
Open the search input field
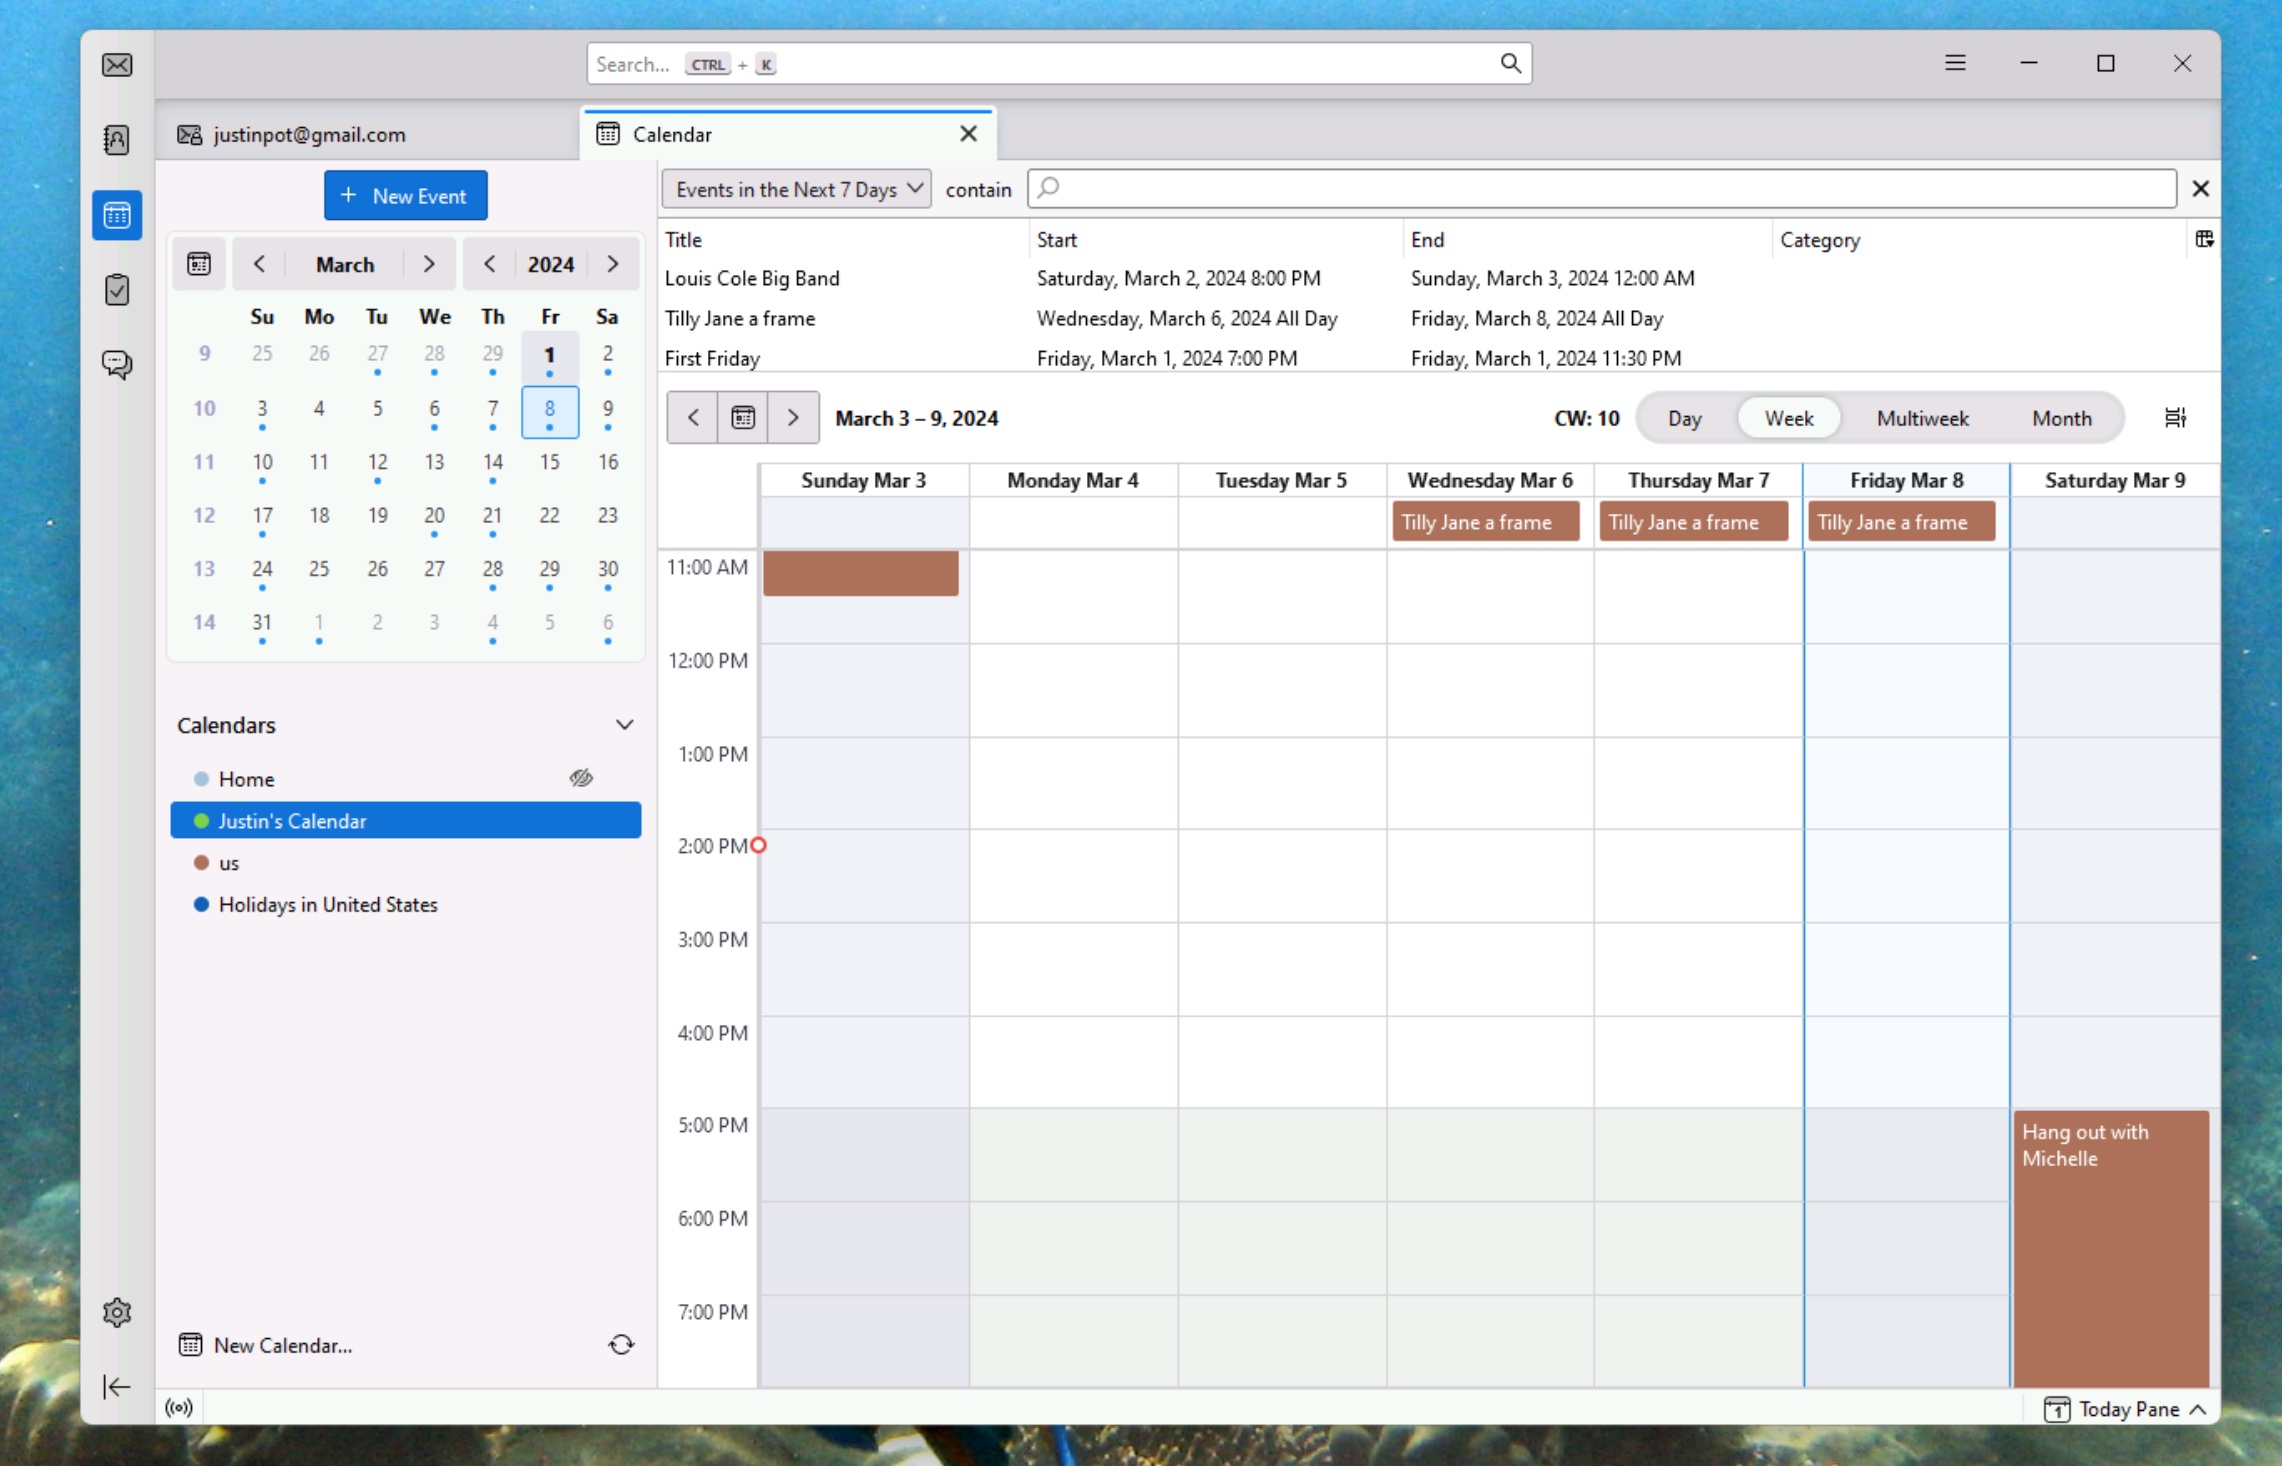click(1055, 63)
